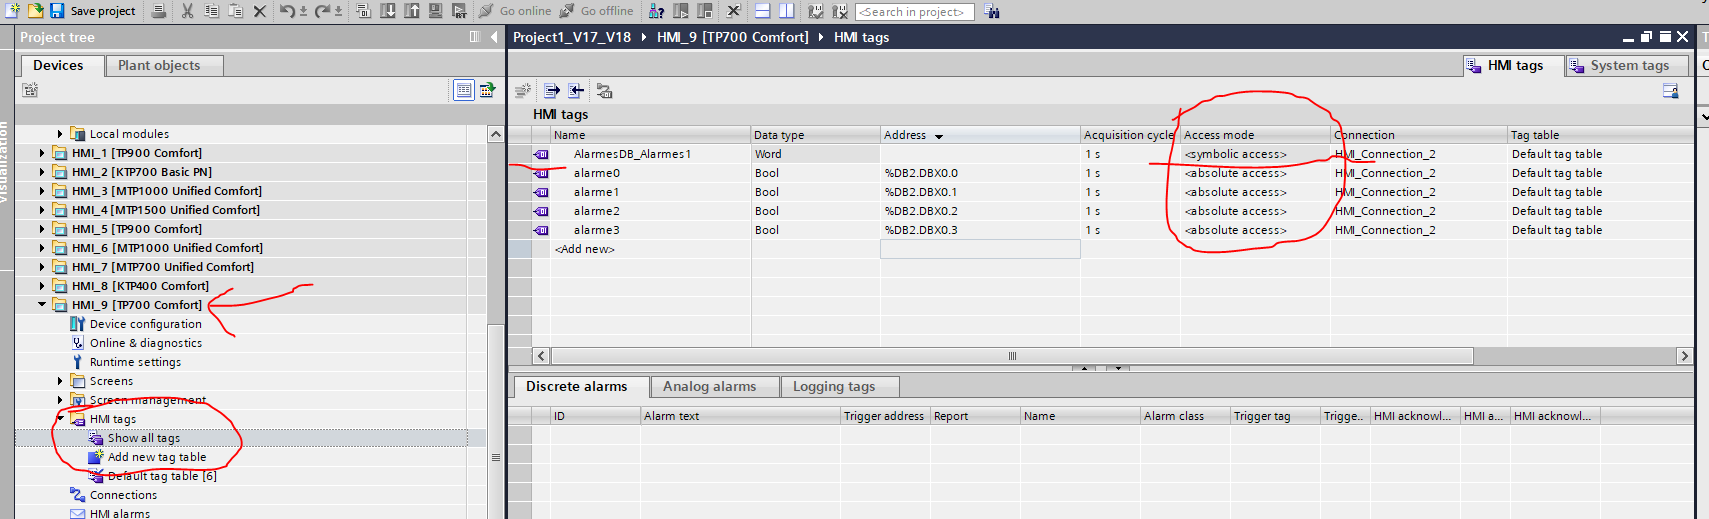1709x519 pixels.
Task: Open Runtime settings item
Action: tap(135, 362)
